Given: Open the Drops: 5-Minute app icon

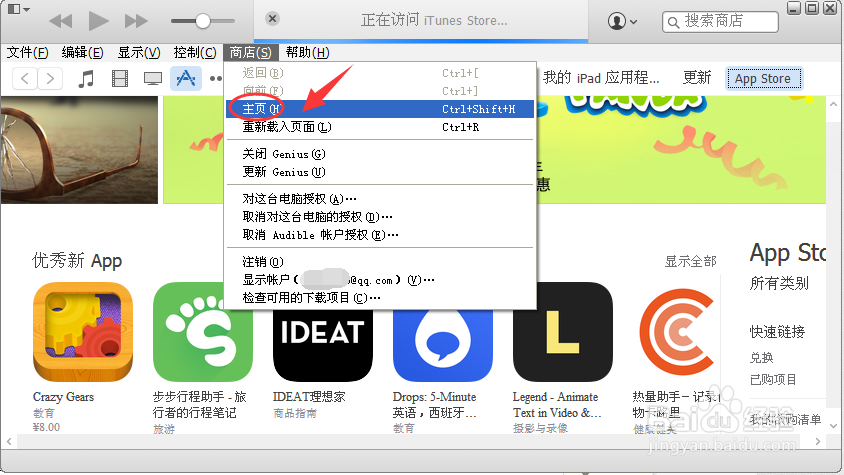Looking at the screenshot, I should coord(443,346).
